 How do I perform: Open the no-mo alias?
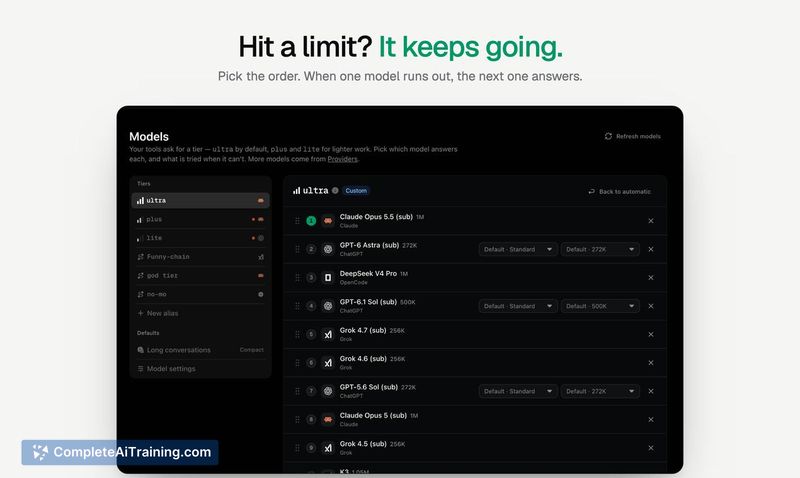coord(201,294)
